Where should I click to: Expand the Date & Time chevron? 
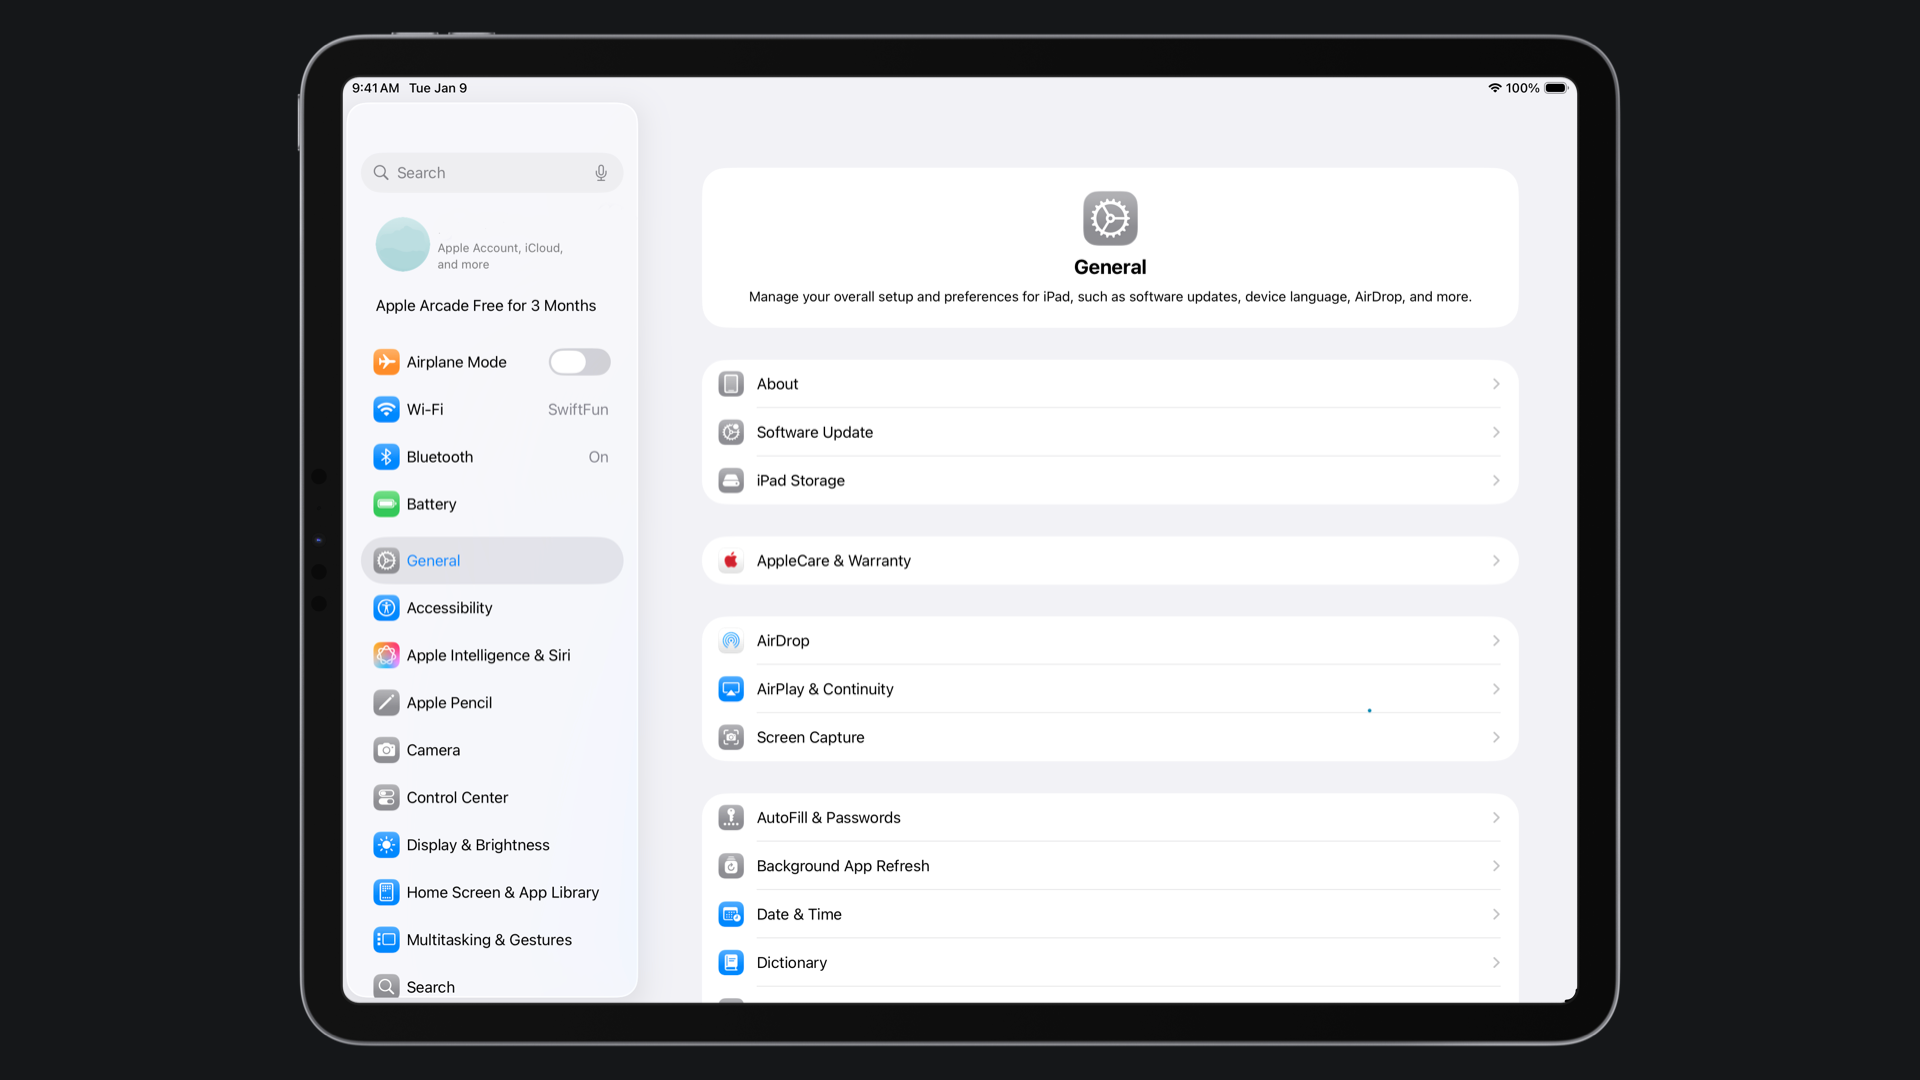pyautogui.click(x=1496, y=914)
